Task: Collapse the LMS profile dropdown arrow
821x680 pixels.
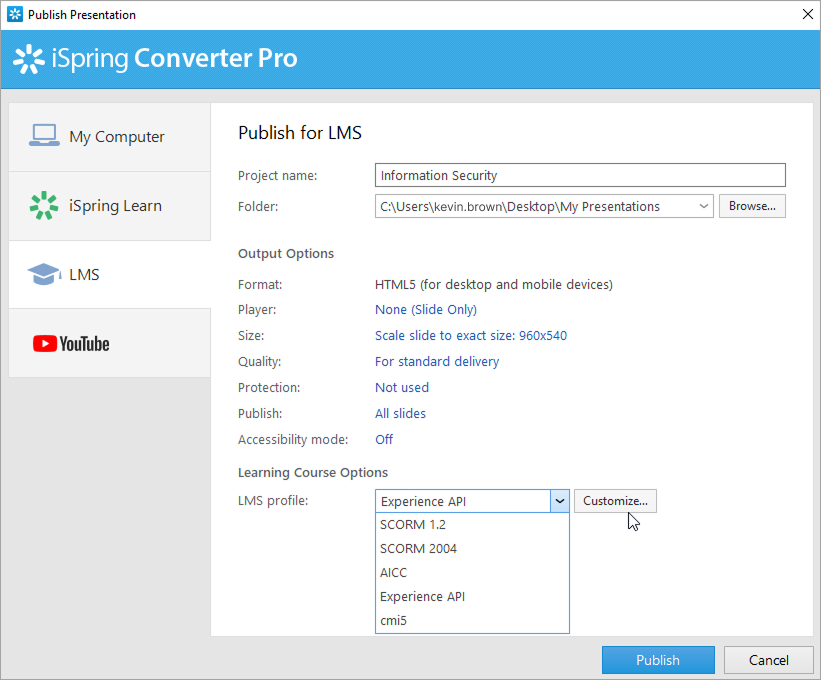Action: (560, 501)
